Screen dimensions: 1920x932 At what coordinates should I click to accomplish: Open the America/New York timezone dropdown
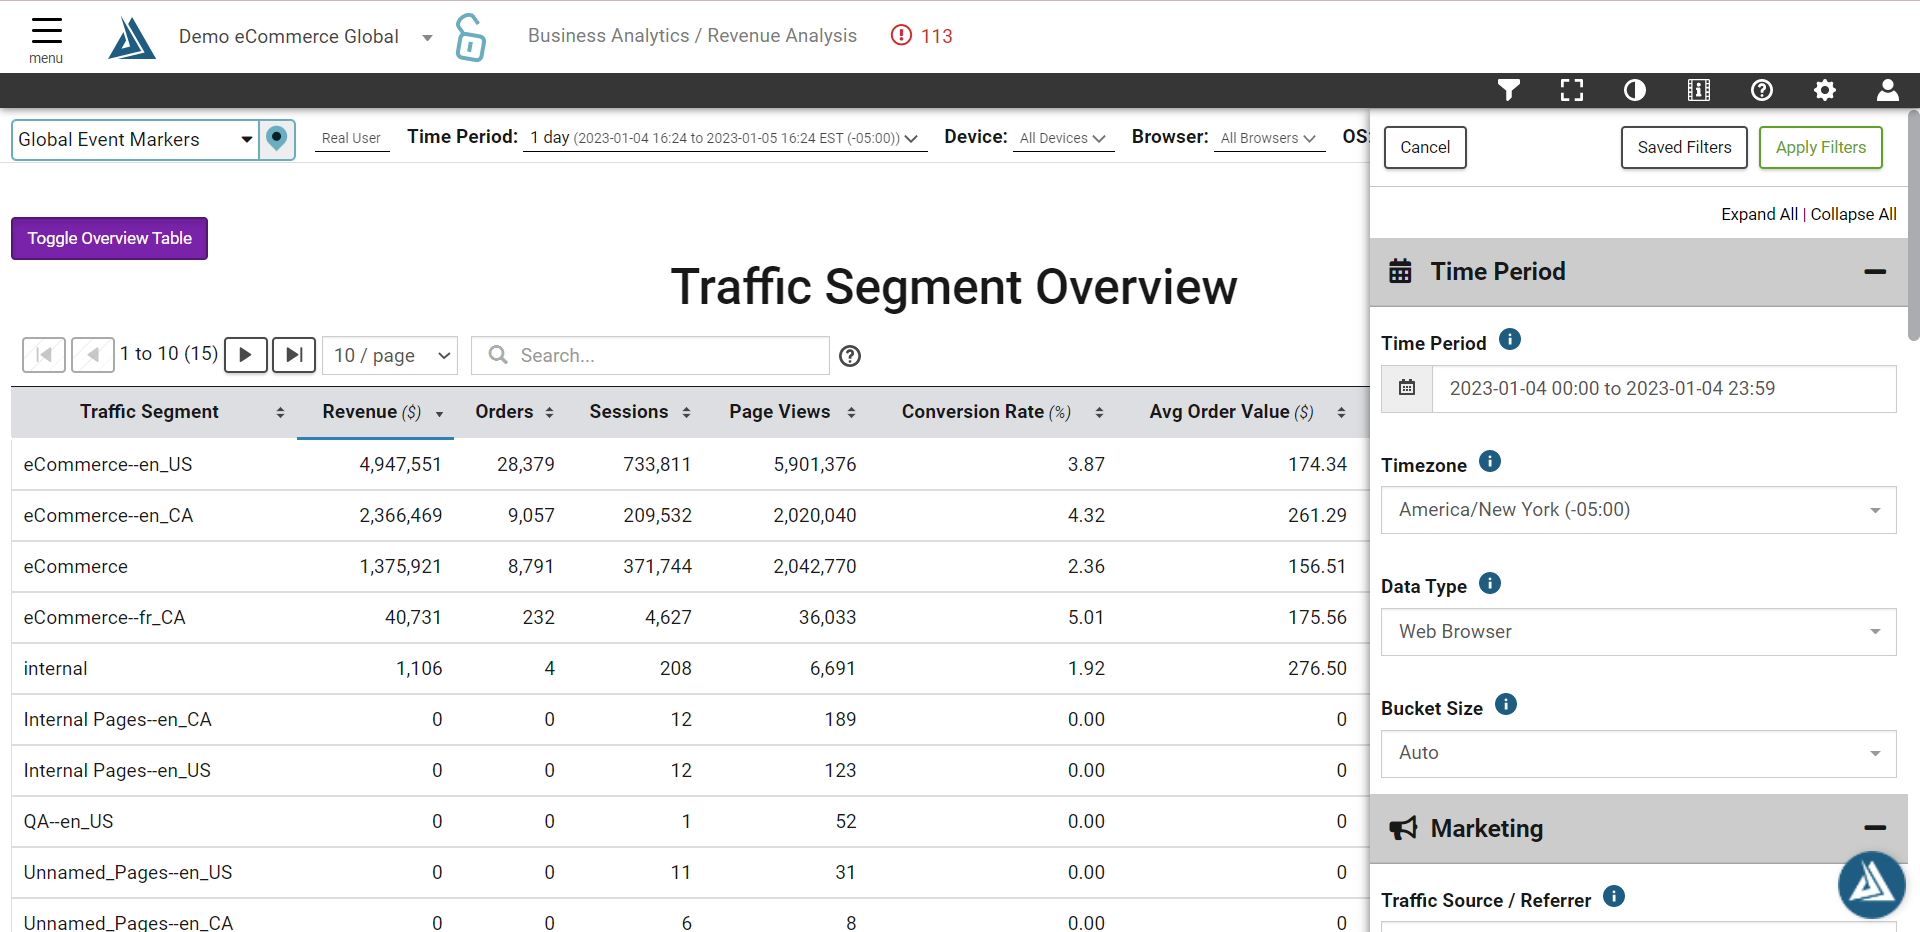click(1638, 510)
